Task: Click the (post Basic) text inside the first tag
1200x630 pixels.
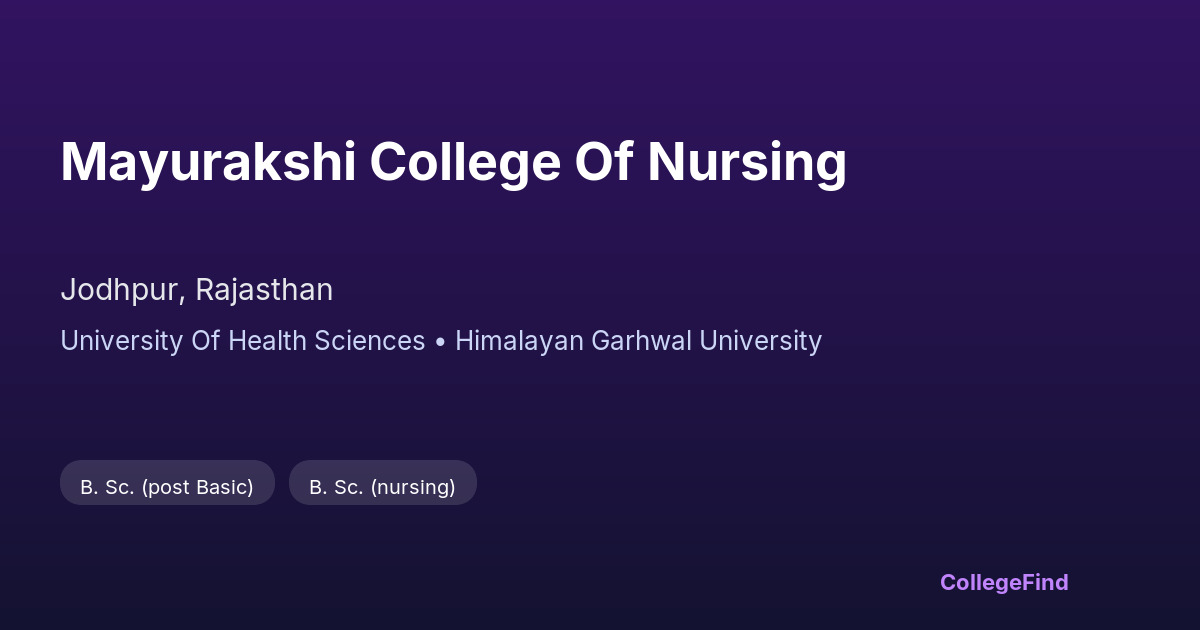Action: pyautogui.click(x=197, y=487)
